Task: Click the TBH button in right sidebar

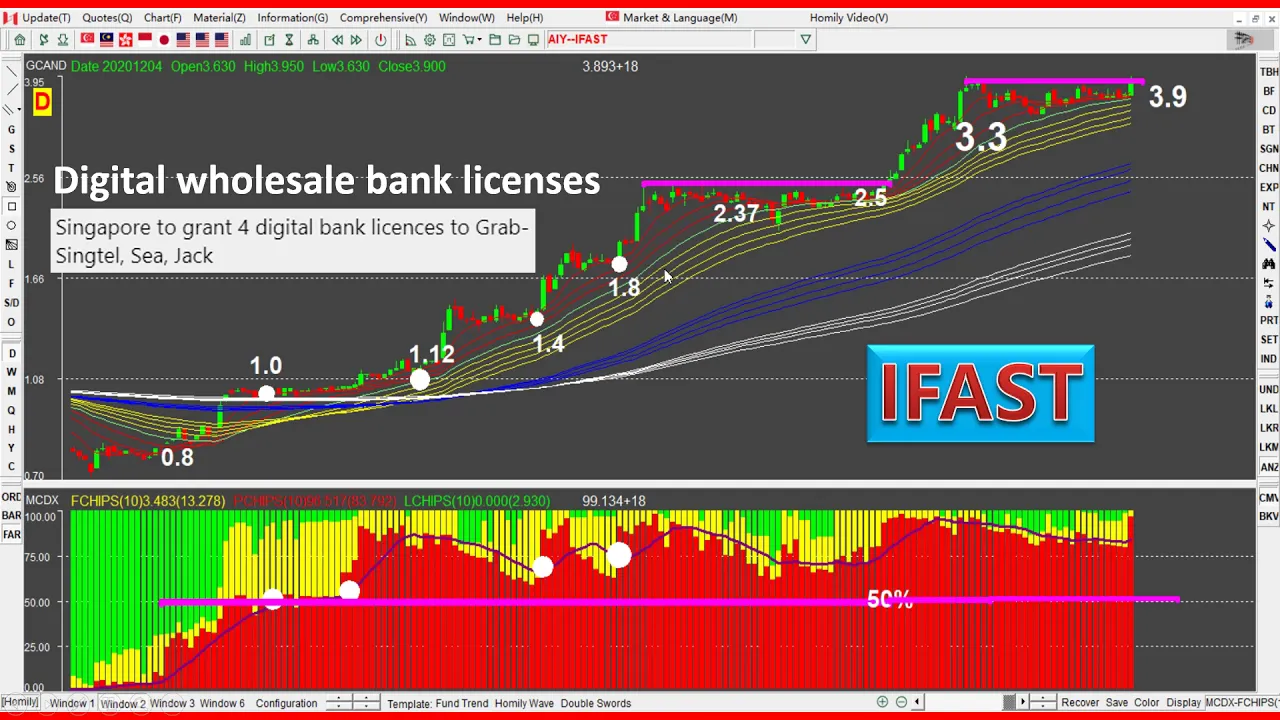Action: click(x=1269, y=72)
